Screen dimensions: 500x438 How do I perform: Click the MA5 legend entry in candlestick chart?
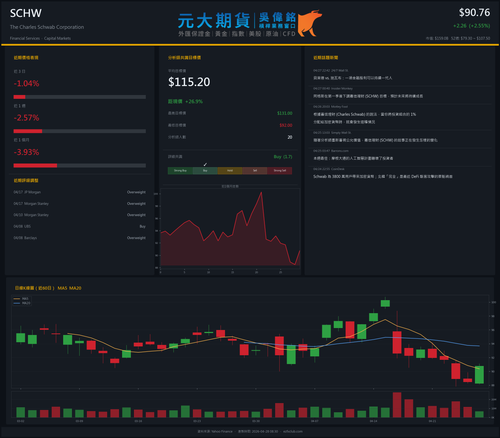click(22, 299)
